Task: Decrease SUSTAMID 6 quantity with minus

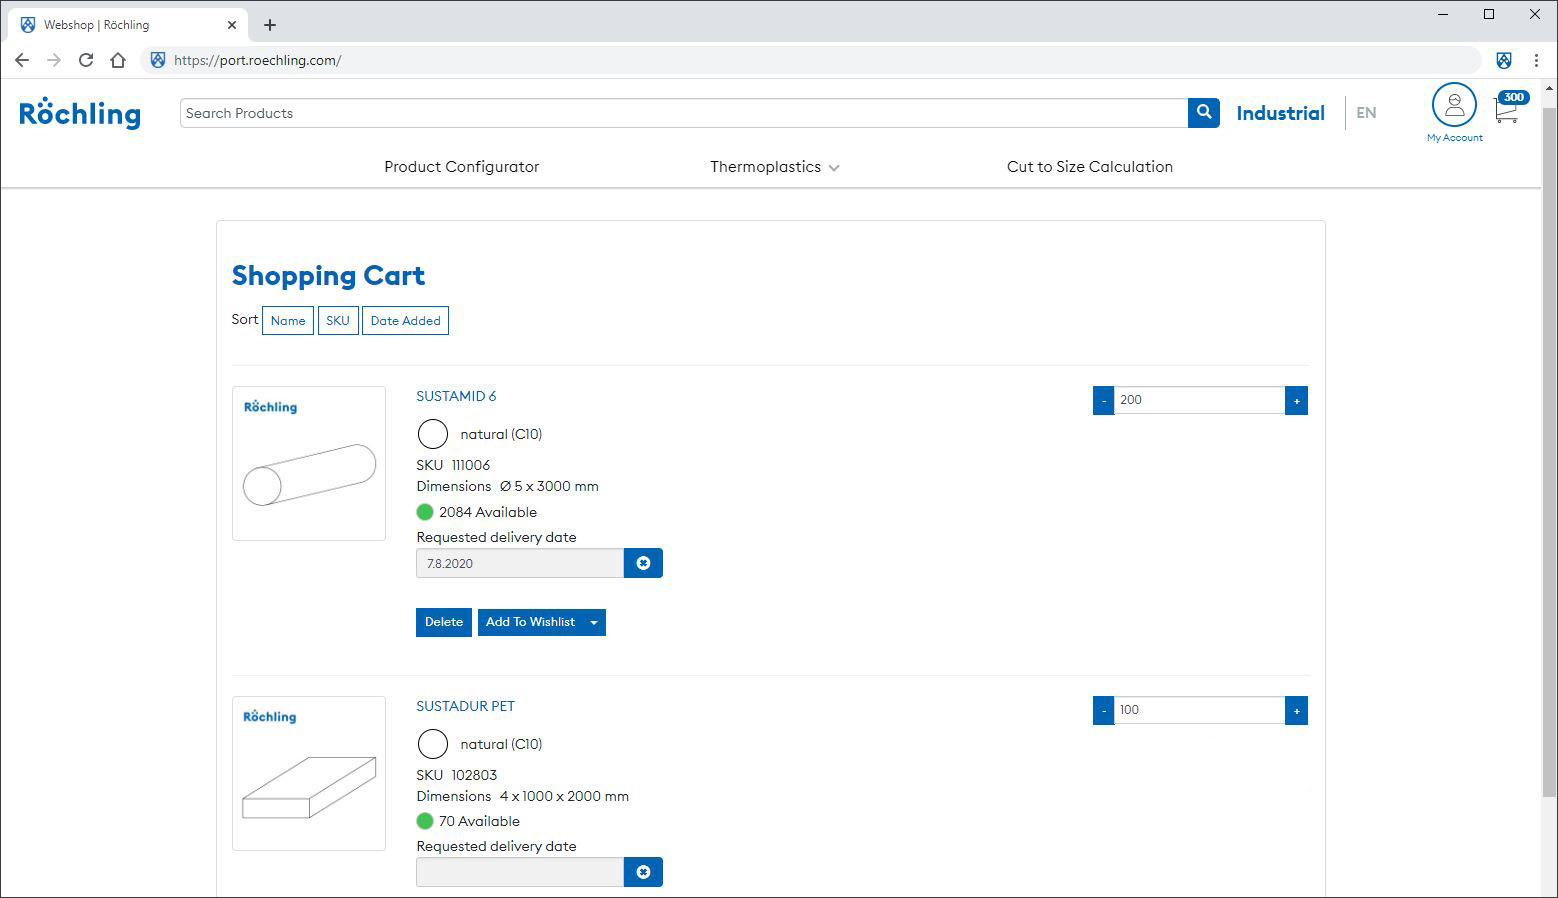Action: pyautogui.click(x=1103, y=401)
